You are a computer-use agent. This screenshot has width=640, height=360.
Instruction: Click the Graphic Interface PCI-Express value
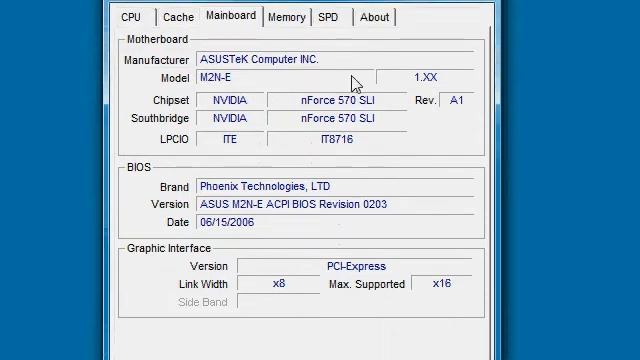coord(355,267)
